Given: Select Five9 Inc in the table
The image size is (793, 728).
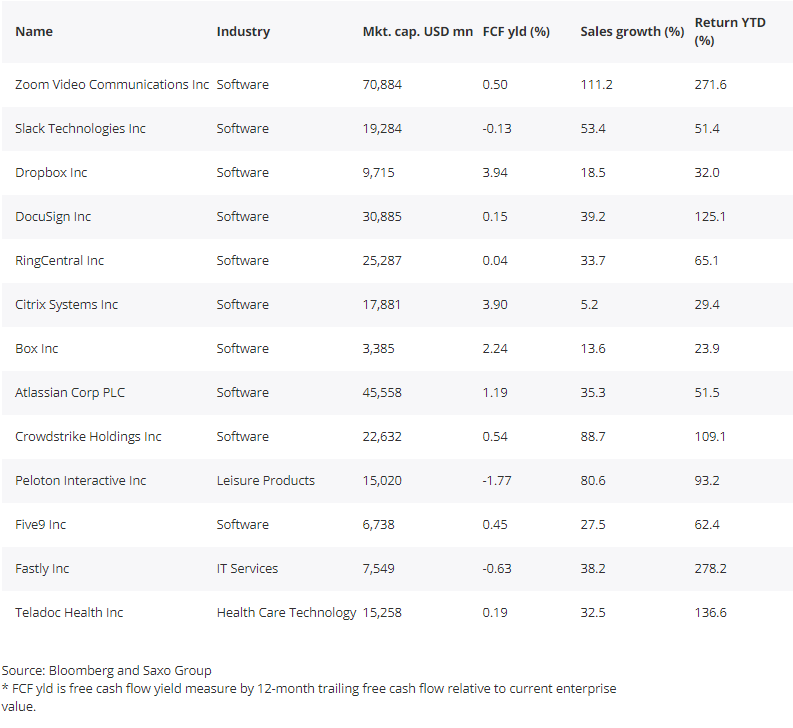Looking at the screenshot, I should coord(40,525).
